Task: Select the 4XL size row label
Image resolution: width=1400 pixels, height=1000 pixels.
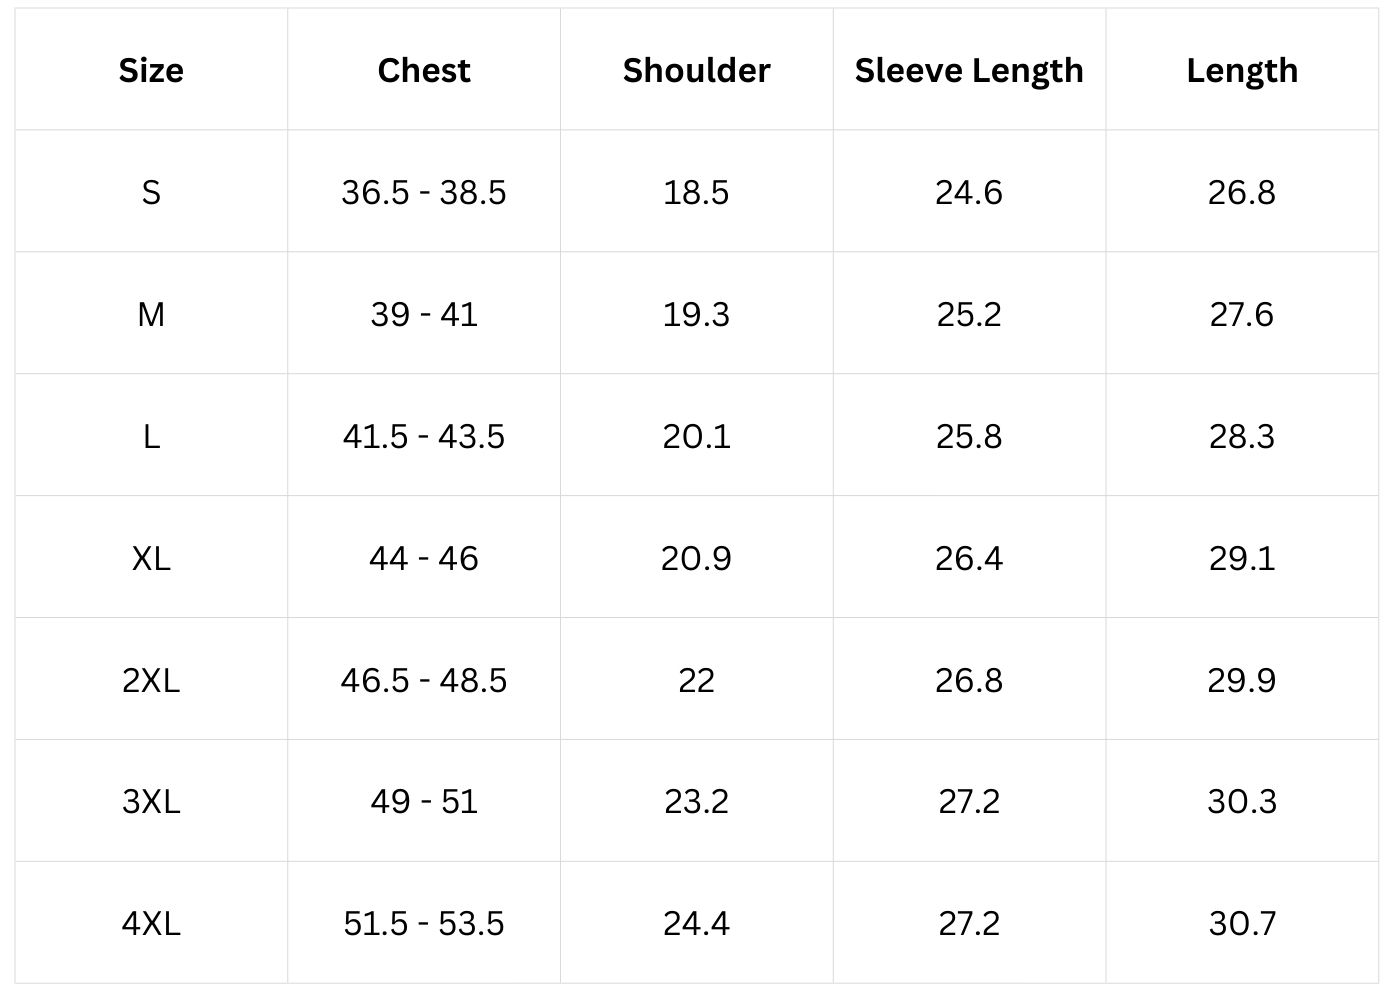Action: 151,923
